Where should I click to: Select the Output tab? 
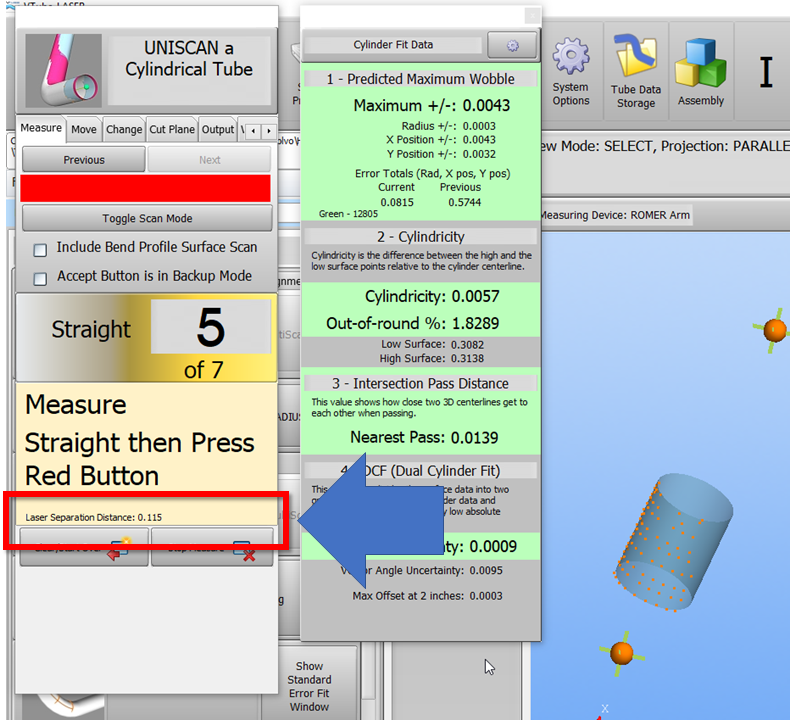point(217,129)
